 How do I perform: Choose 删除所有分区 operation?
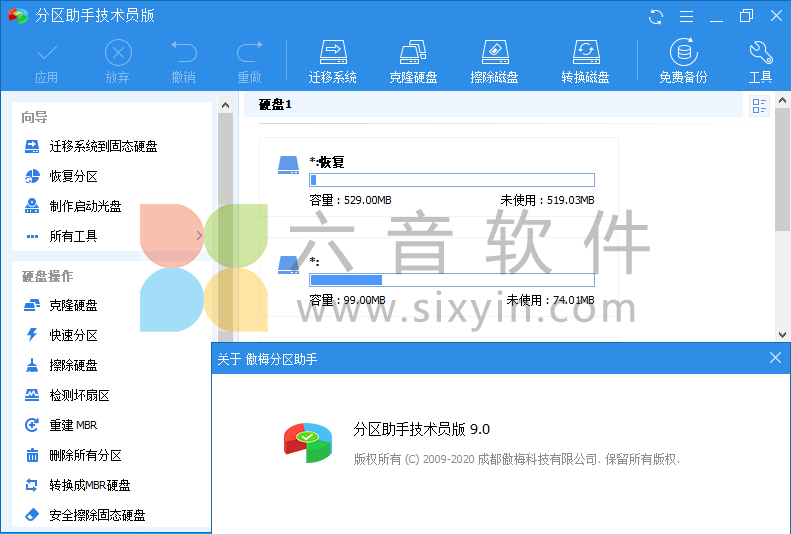point(86,455)
